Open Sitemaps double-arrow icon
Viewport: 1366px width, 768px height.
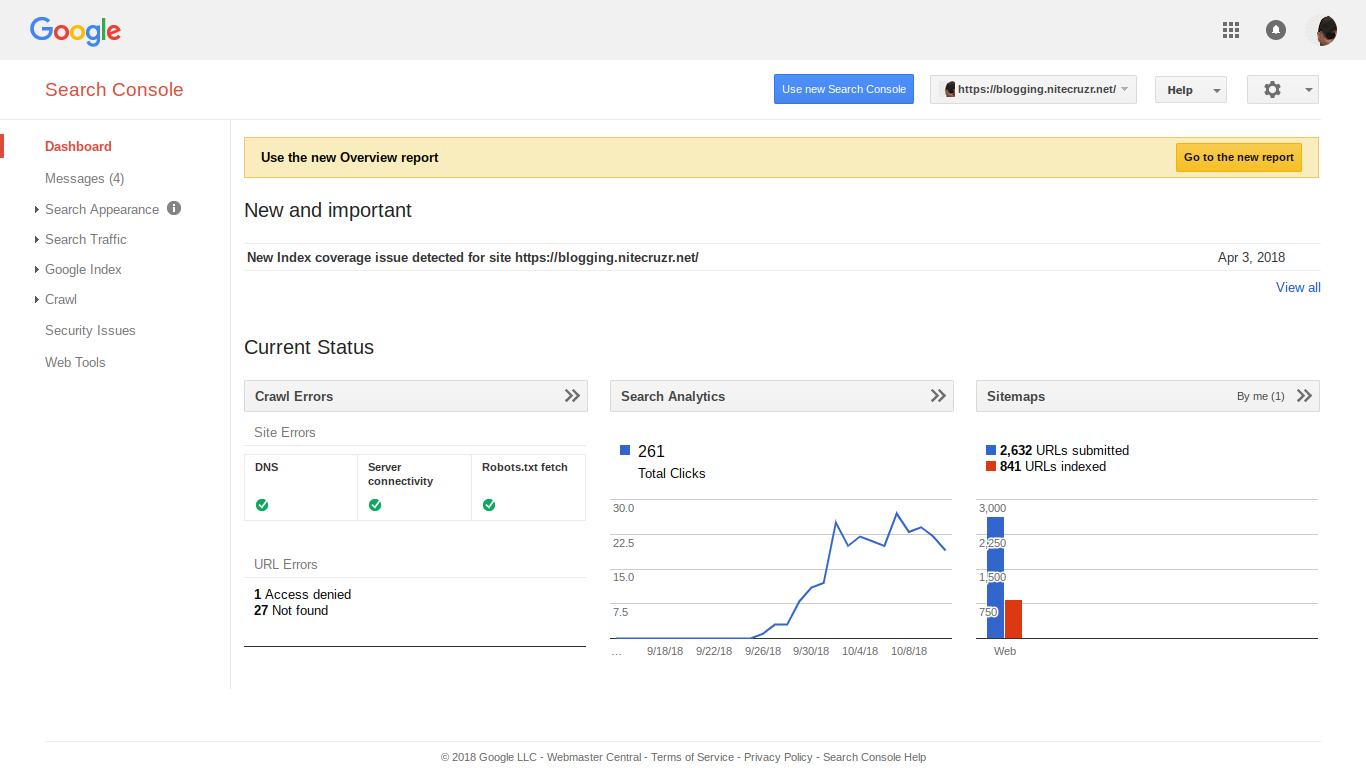click(1304, 396)
